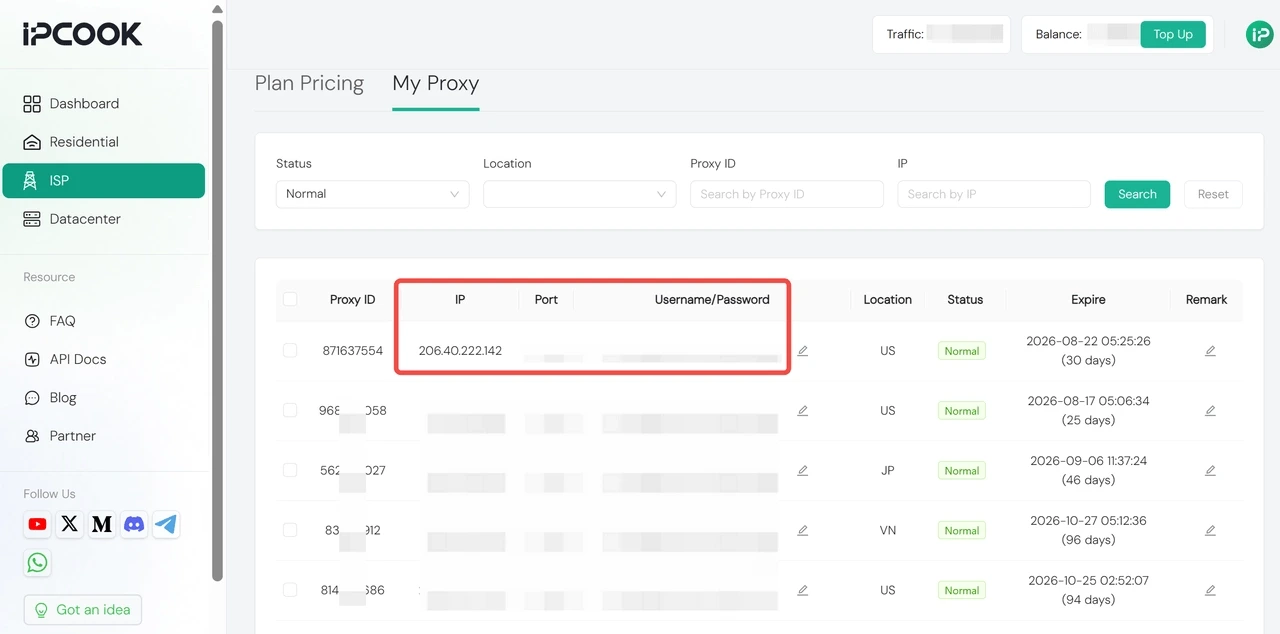Edit credentials for proxy 871637554
The height and width of the screenshot is (634, 1280).
pyautogui.click(x=802, y=351)
